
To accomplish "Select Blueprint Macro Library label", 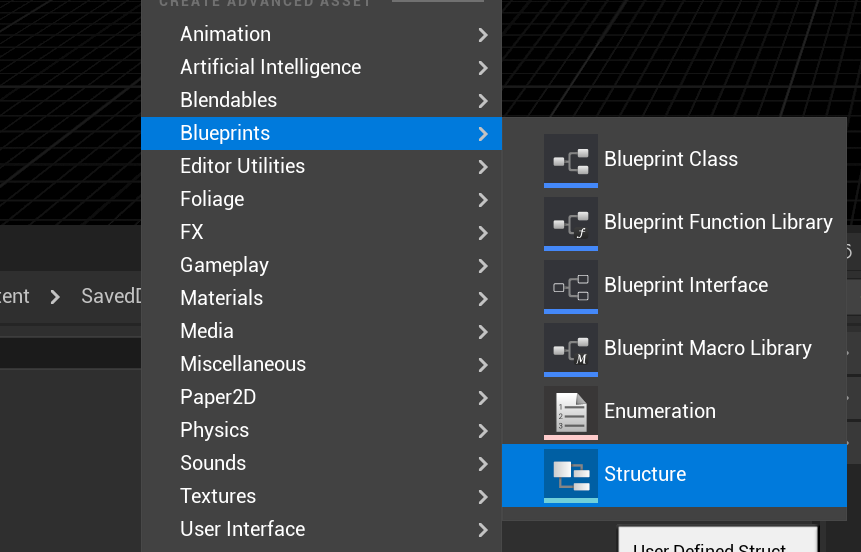I will [708, 348].
